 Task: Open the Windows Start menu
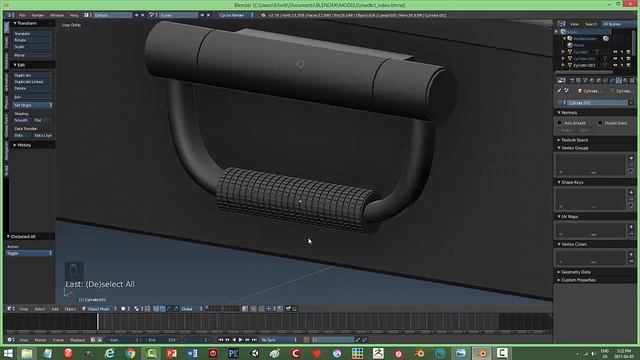(x=8, y=353)
